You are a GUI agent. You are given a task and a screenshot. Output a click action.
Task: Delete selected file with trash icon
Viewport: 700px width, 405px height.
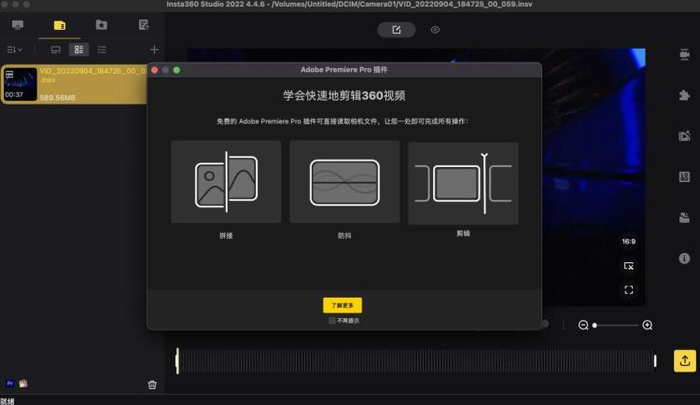[x=152, y=384]
